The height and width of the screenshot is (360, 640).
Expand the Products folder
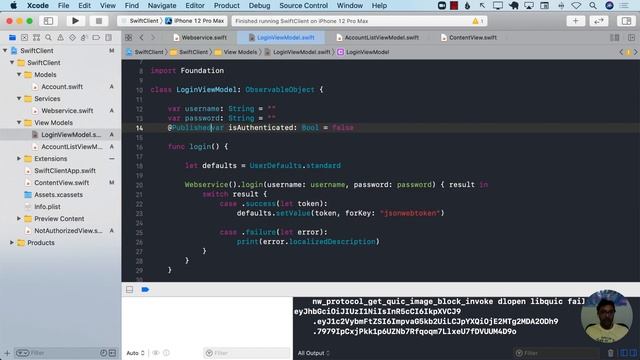(12, 242)
